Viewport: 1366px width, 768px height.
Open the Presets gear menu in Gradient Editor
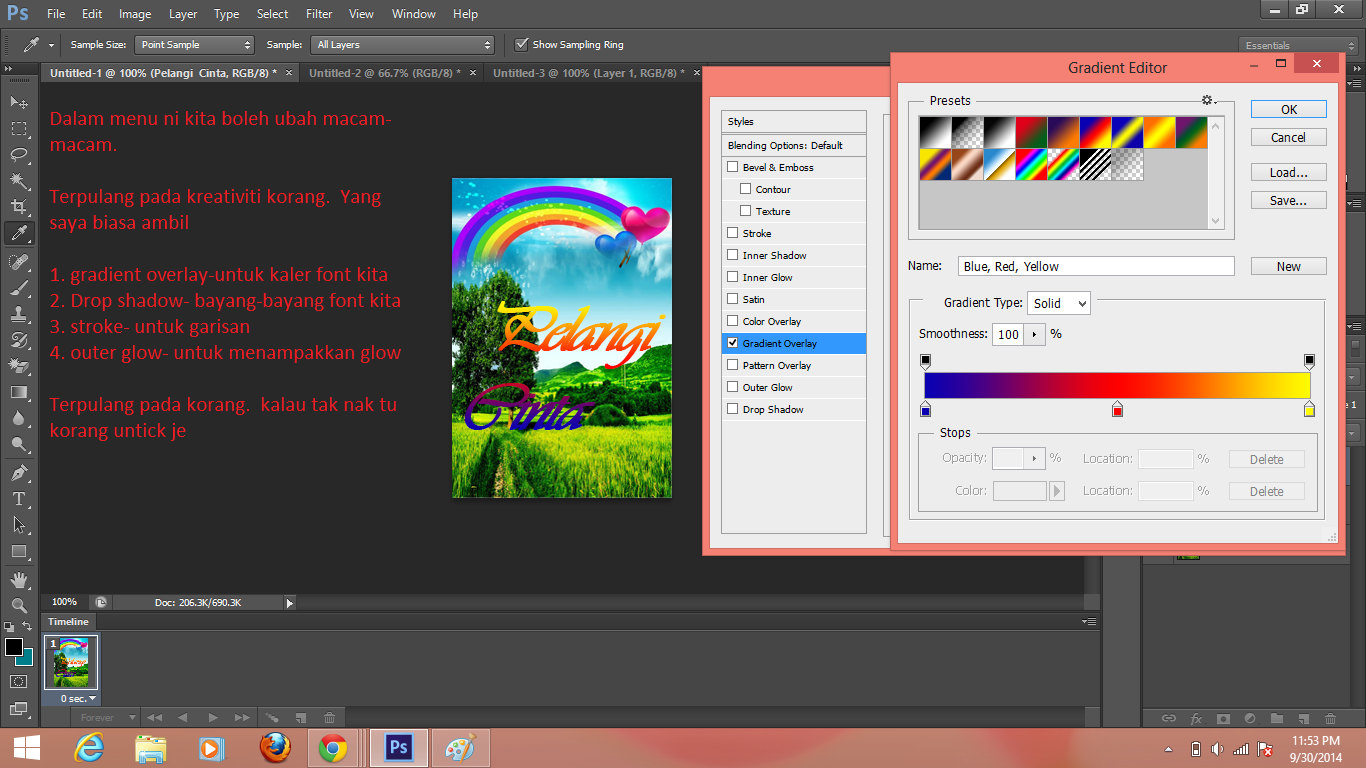(x=1207, y=100)
